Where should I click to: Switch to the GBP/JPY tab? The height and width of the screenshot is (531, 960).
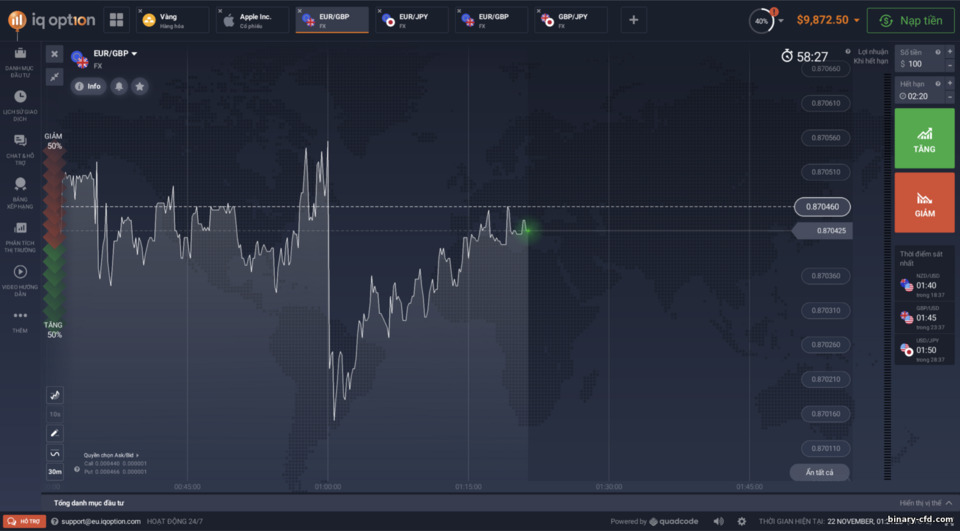tap(571, 20)
